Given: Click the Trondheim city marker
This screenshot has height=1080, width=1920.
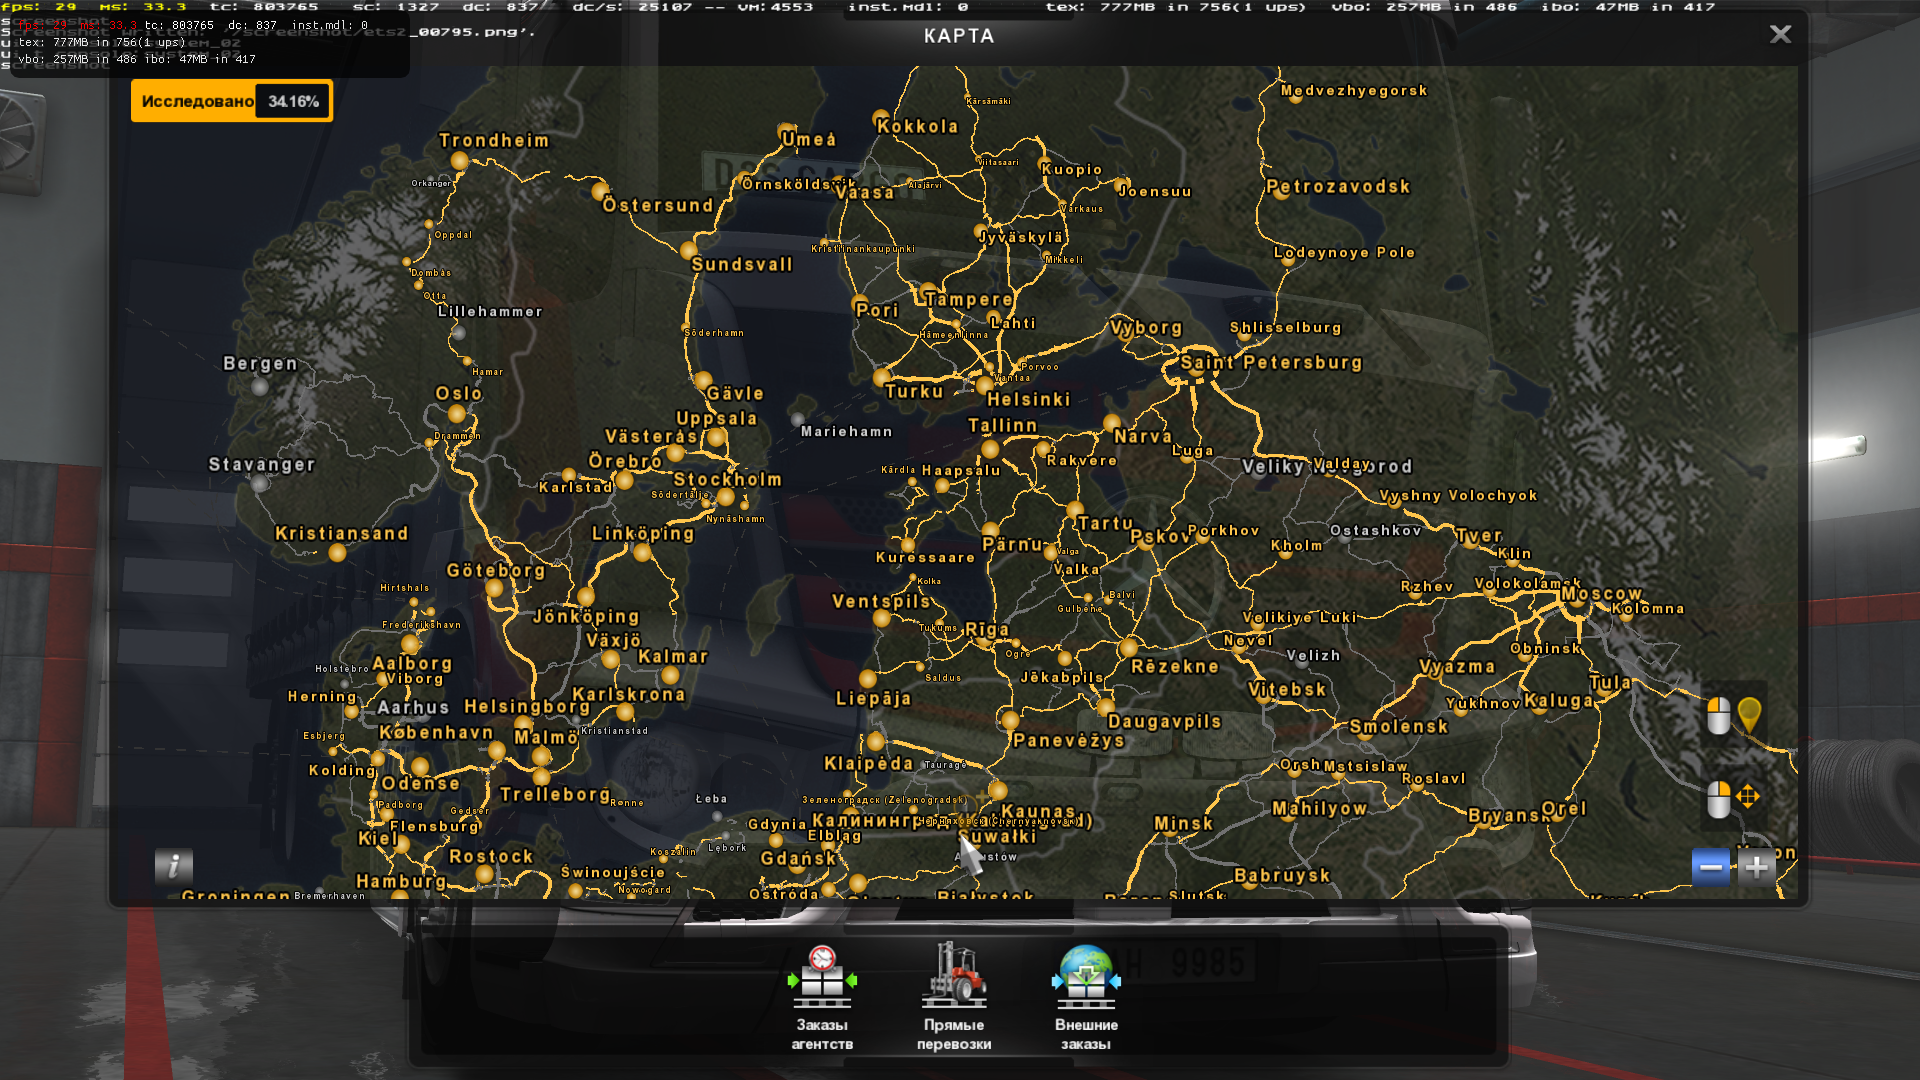Looking at the screenshot, I should click(459, 161).
